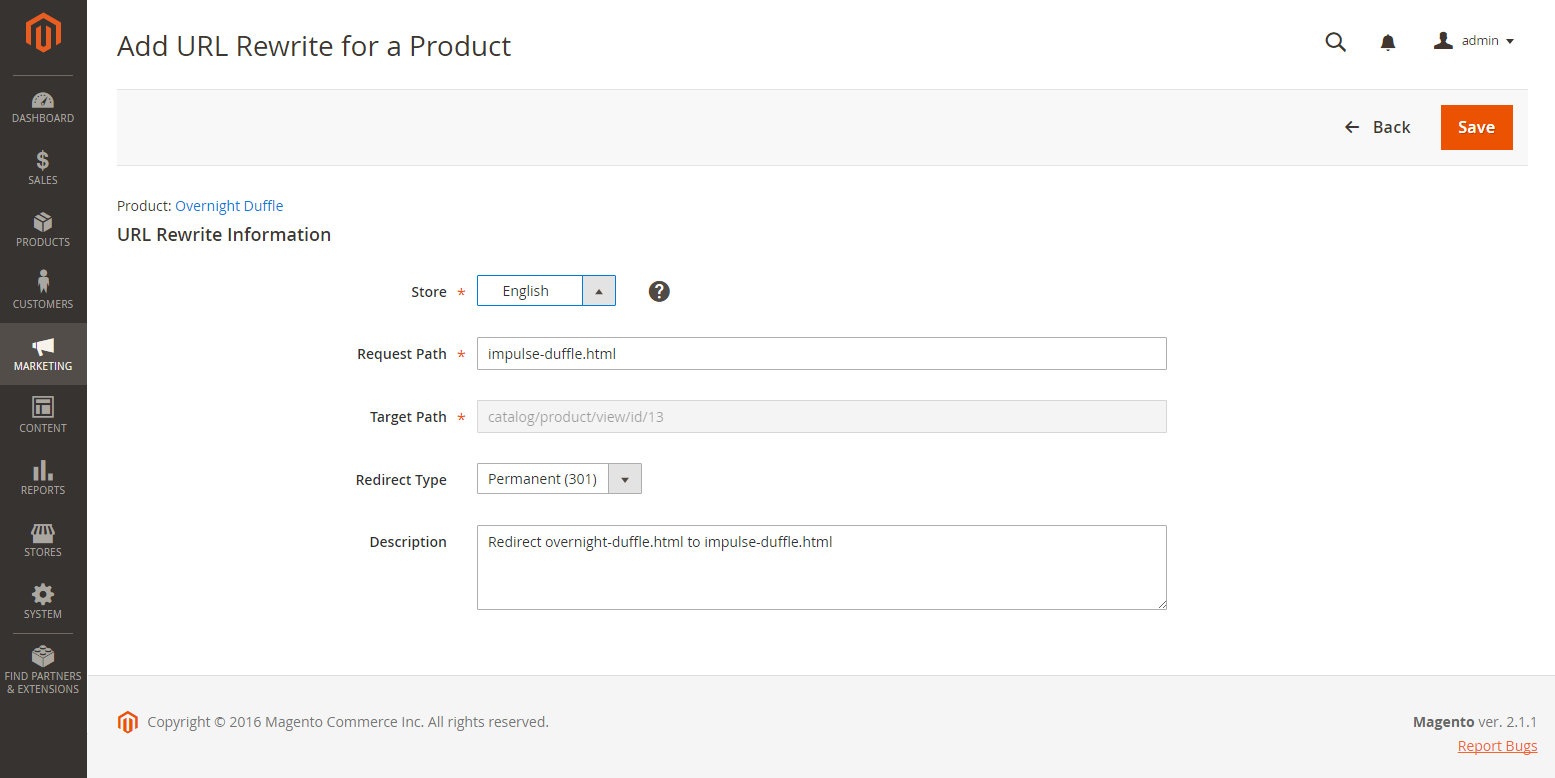Image resolution: width=1555 pixels, height=778 pixels.
Task: Click the 'Request Path' label
Action: click(402, 354)
